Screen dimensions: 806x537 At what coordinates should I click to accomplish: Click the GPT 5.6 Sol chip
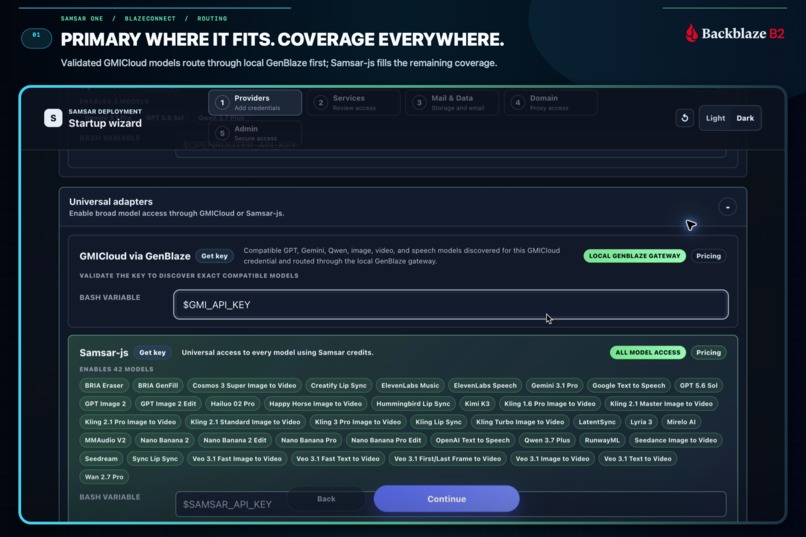[699, 385]
